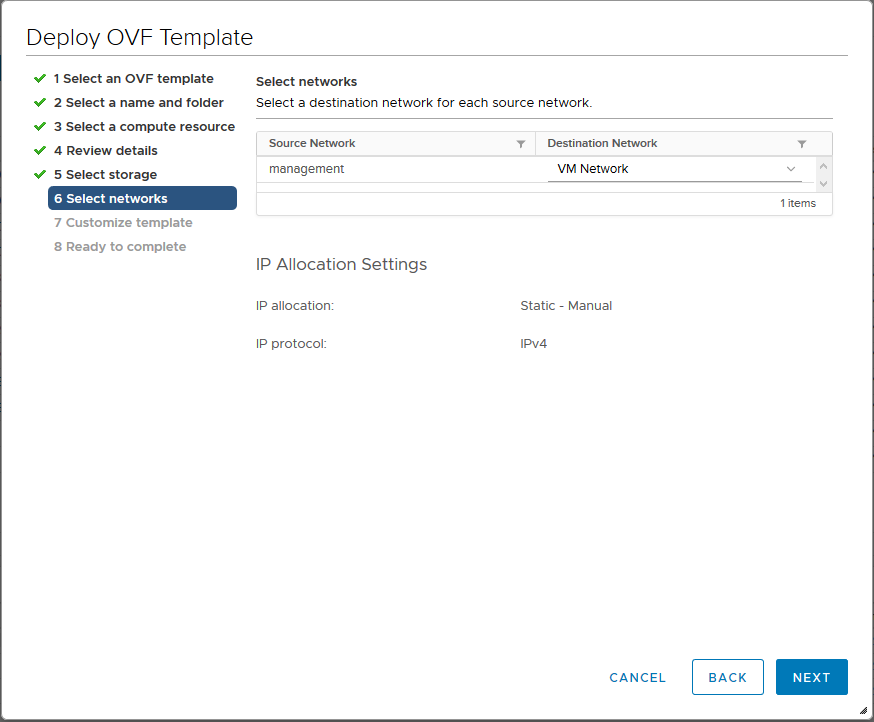Open step 4 Review details

click(105, 151)
